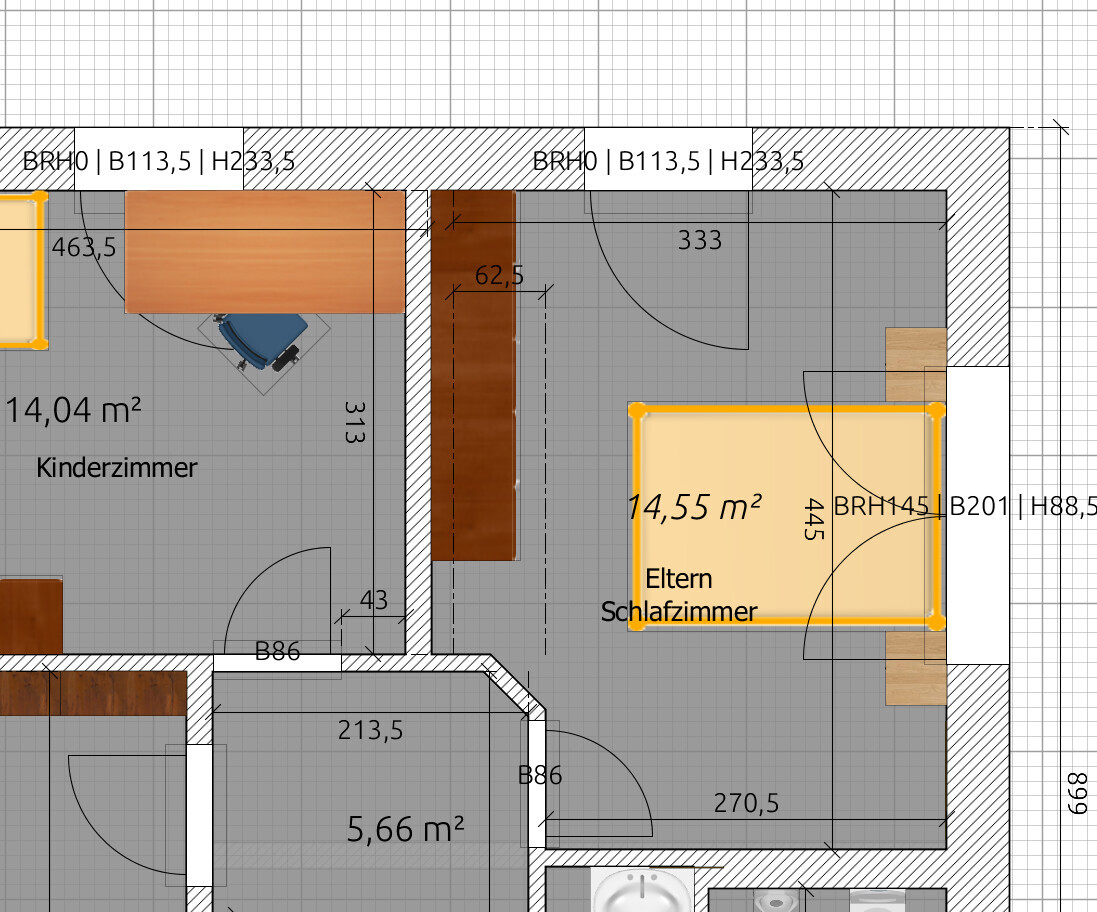Viewport: 1097px width, 912px height.
Task: Select the 333 dimension value
Action: click(x=699, y=240)
